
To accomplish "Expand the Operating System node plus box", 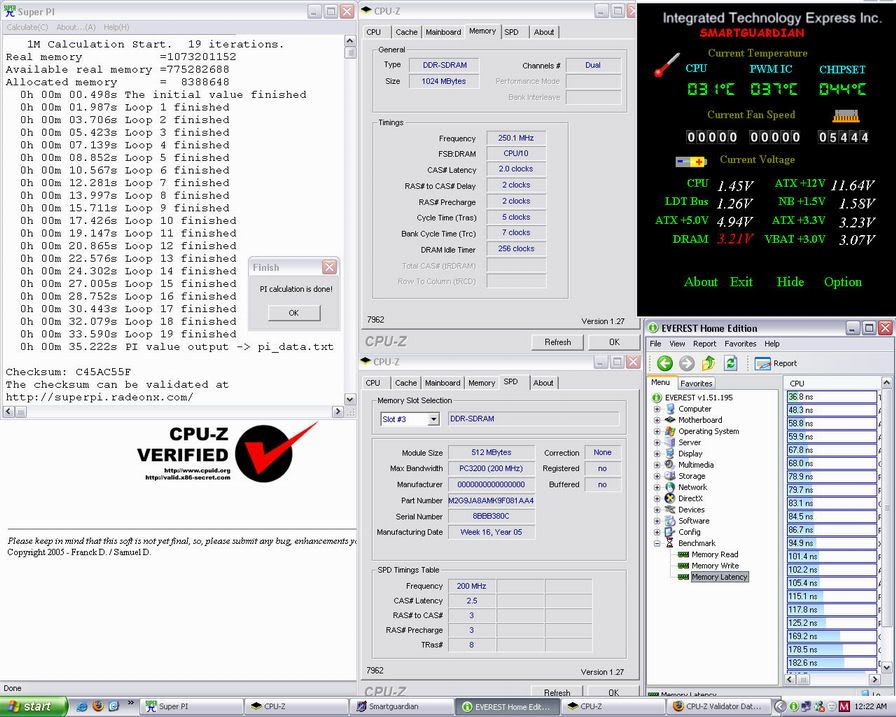I will click(x=657, y=431).
